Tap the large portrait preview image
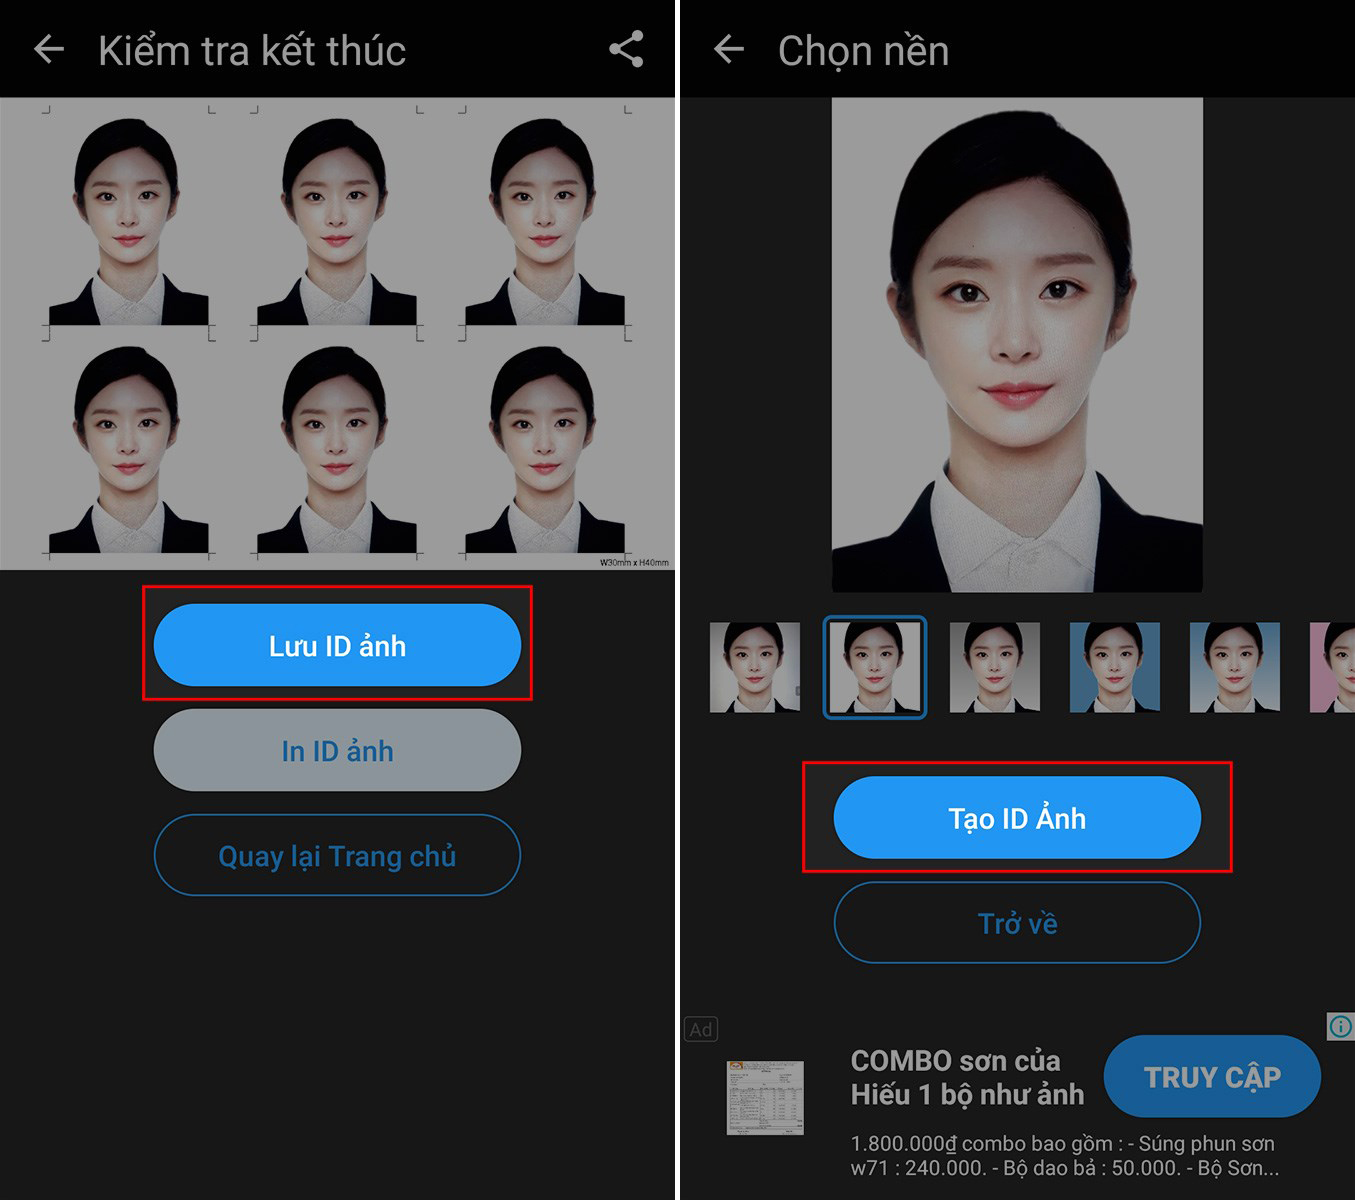Viewport: 1355px width, 1200px height. pos(1017,345)
